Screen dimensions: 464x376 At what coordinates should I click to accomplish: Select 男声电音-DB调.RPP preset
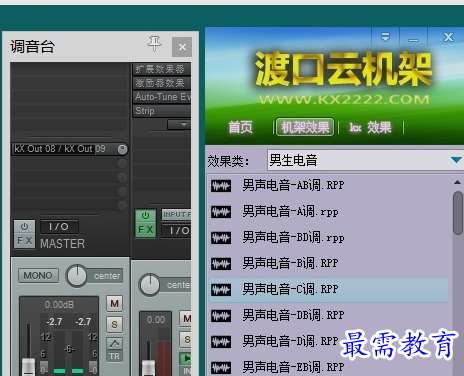328,315
